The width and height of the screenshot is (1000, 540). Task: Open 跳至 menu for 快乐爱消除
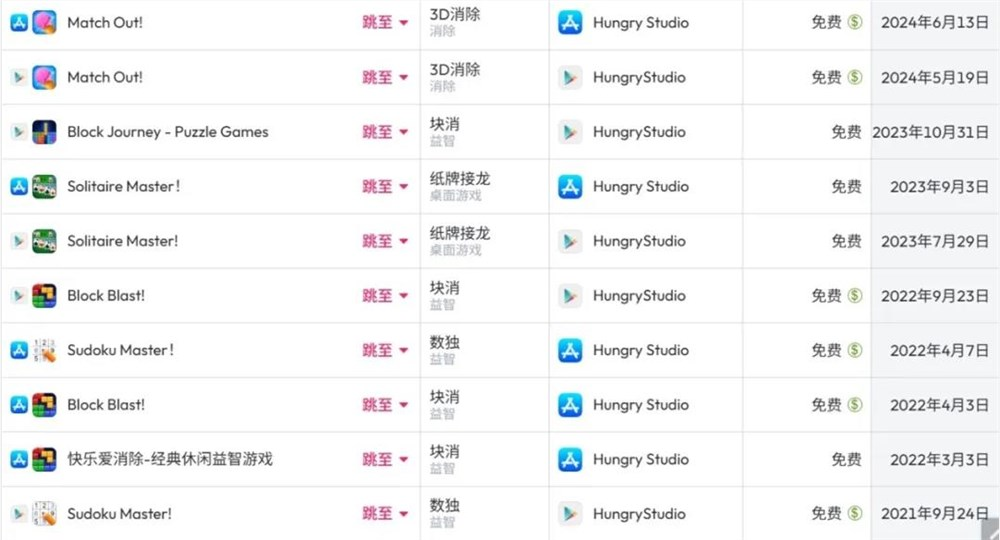coord(385,460)
